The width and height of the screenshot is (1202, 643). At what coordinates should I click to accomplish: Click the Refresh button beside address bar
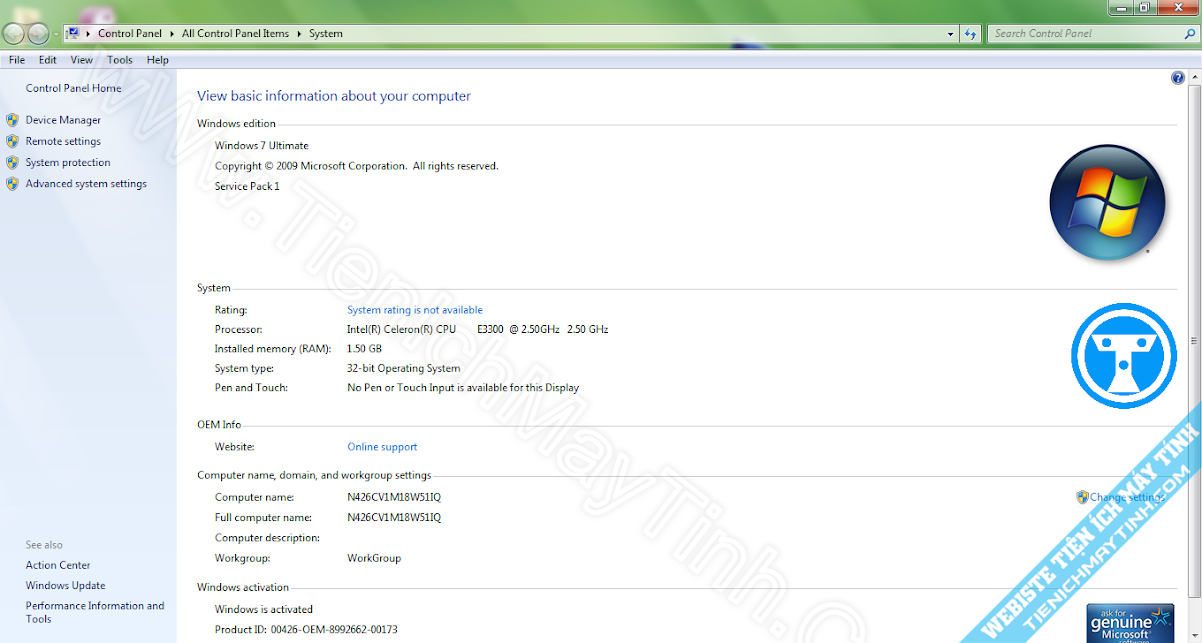coord(970,34)
